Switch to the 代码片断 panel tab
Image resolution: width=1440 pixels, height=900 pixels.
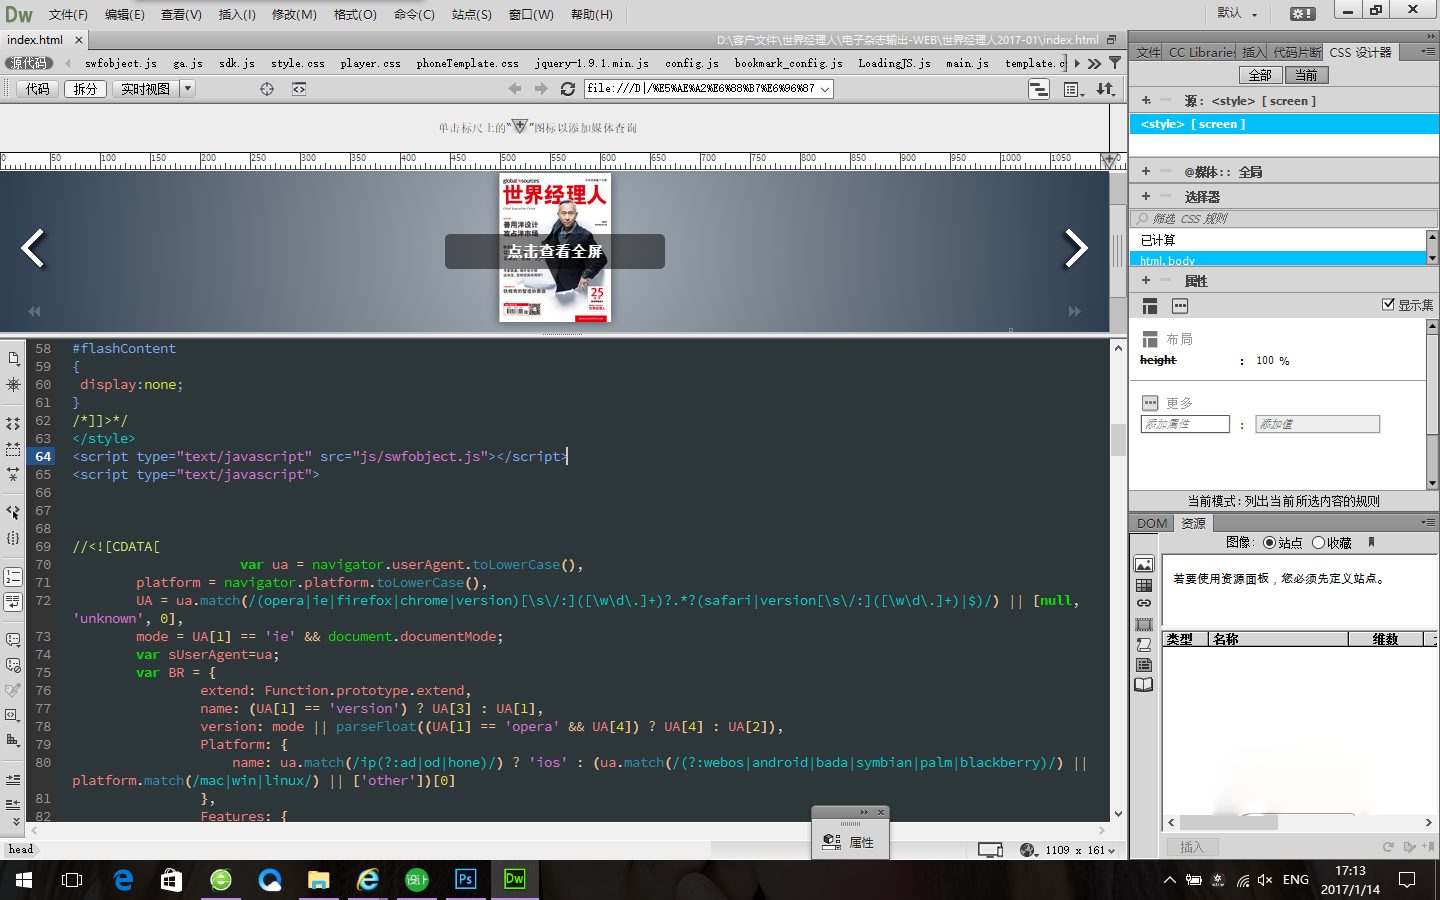coord(1297,52)
